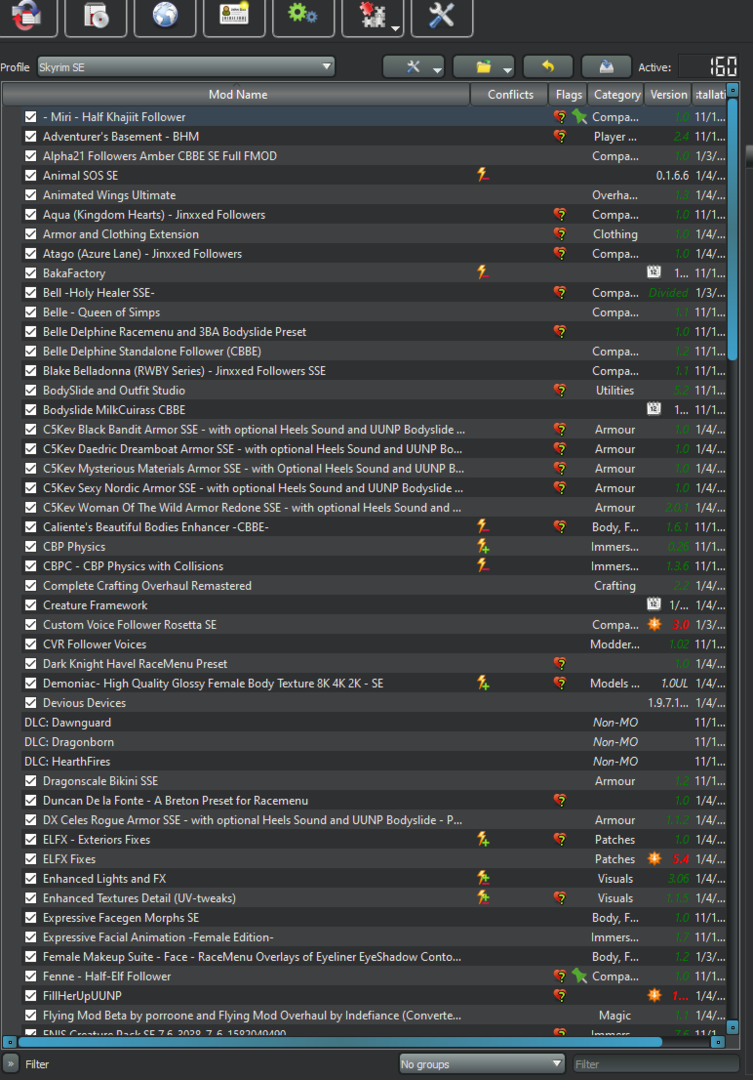Click the mod name filter input field
Screen dimensions: 753x1080
[x=656, y=1064]
